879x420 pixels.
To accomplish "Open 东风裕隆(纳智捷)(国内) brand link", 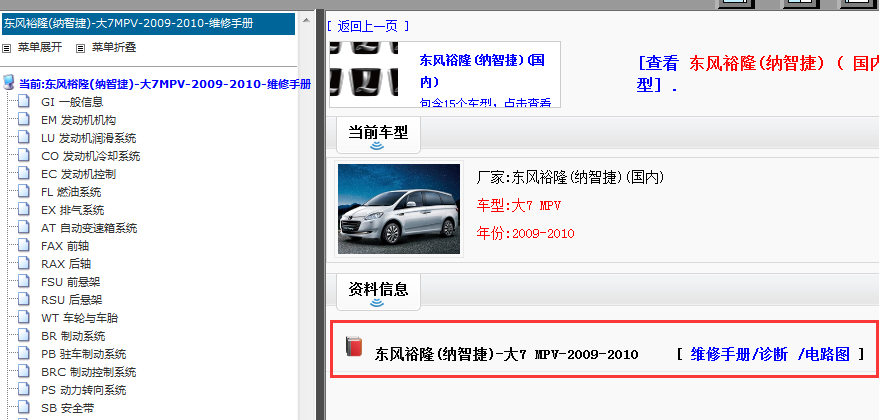I will point(482,70).
